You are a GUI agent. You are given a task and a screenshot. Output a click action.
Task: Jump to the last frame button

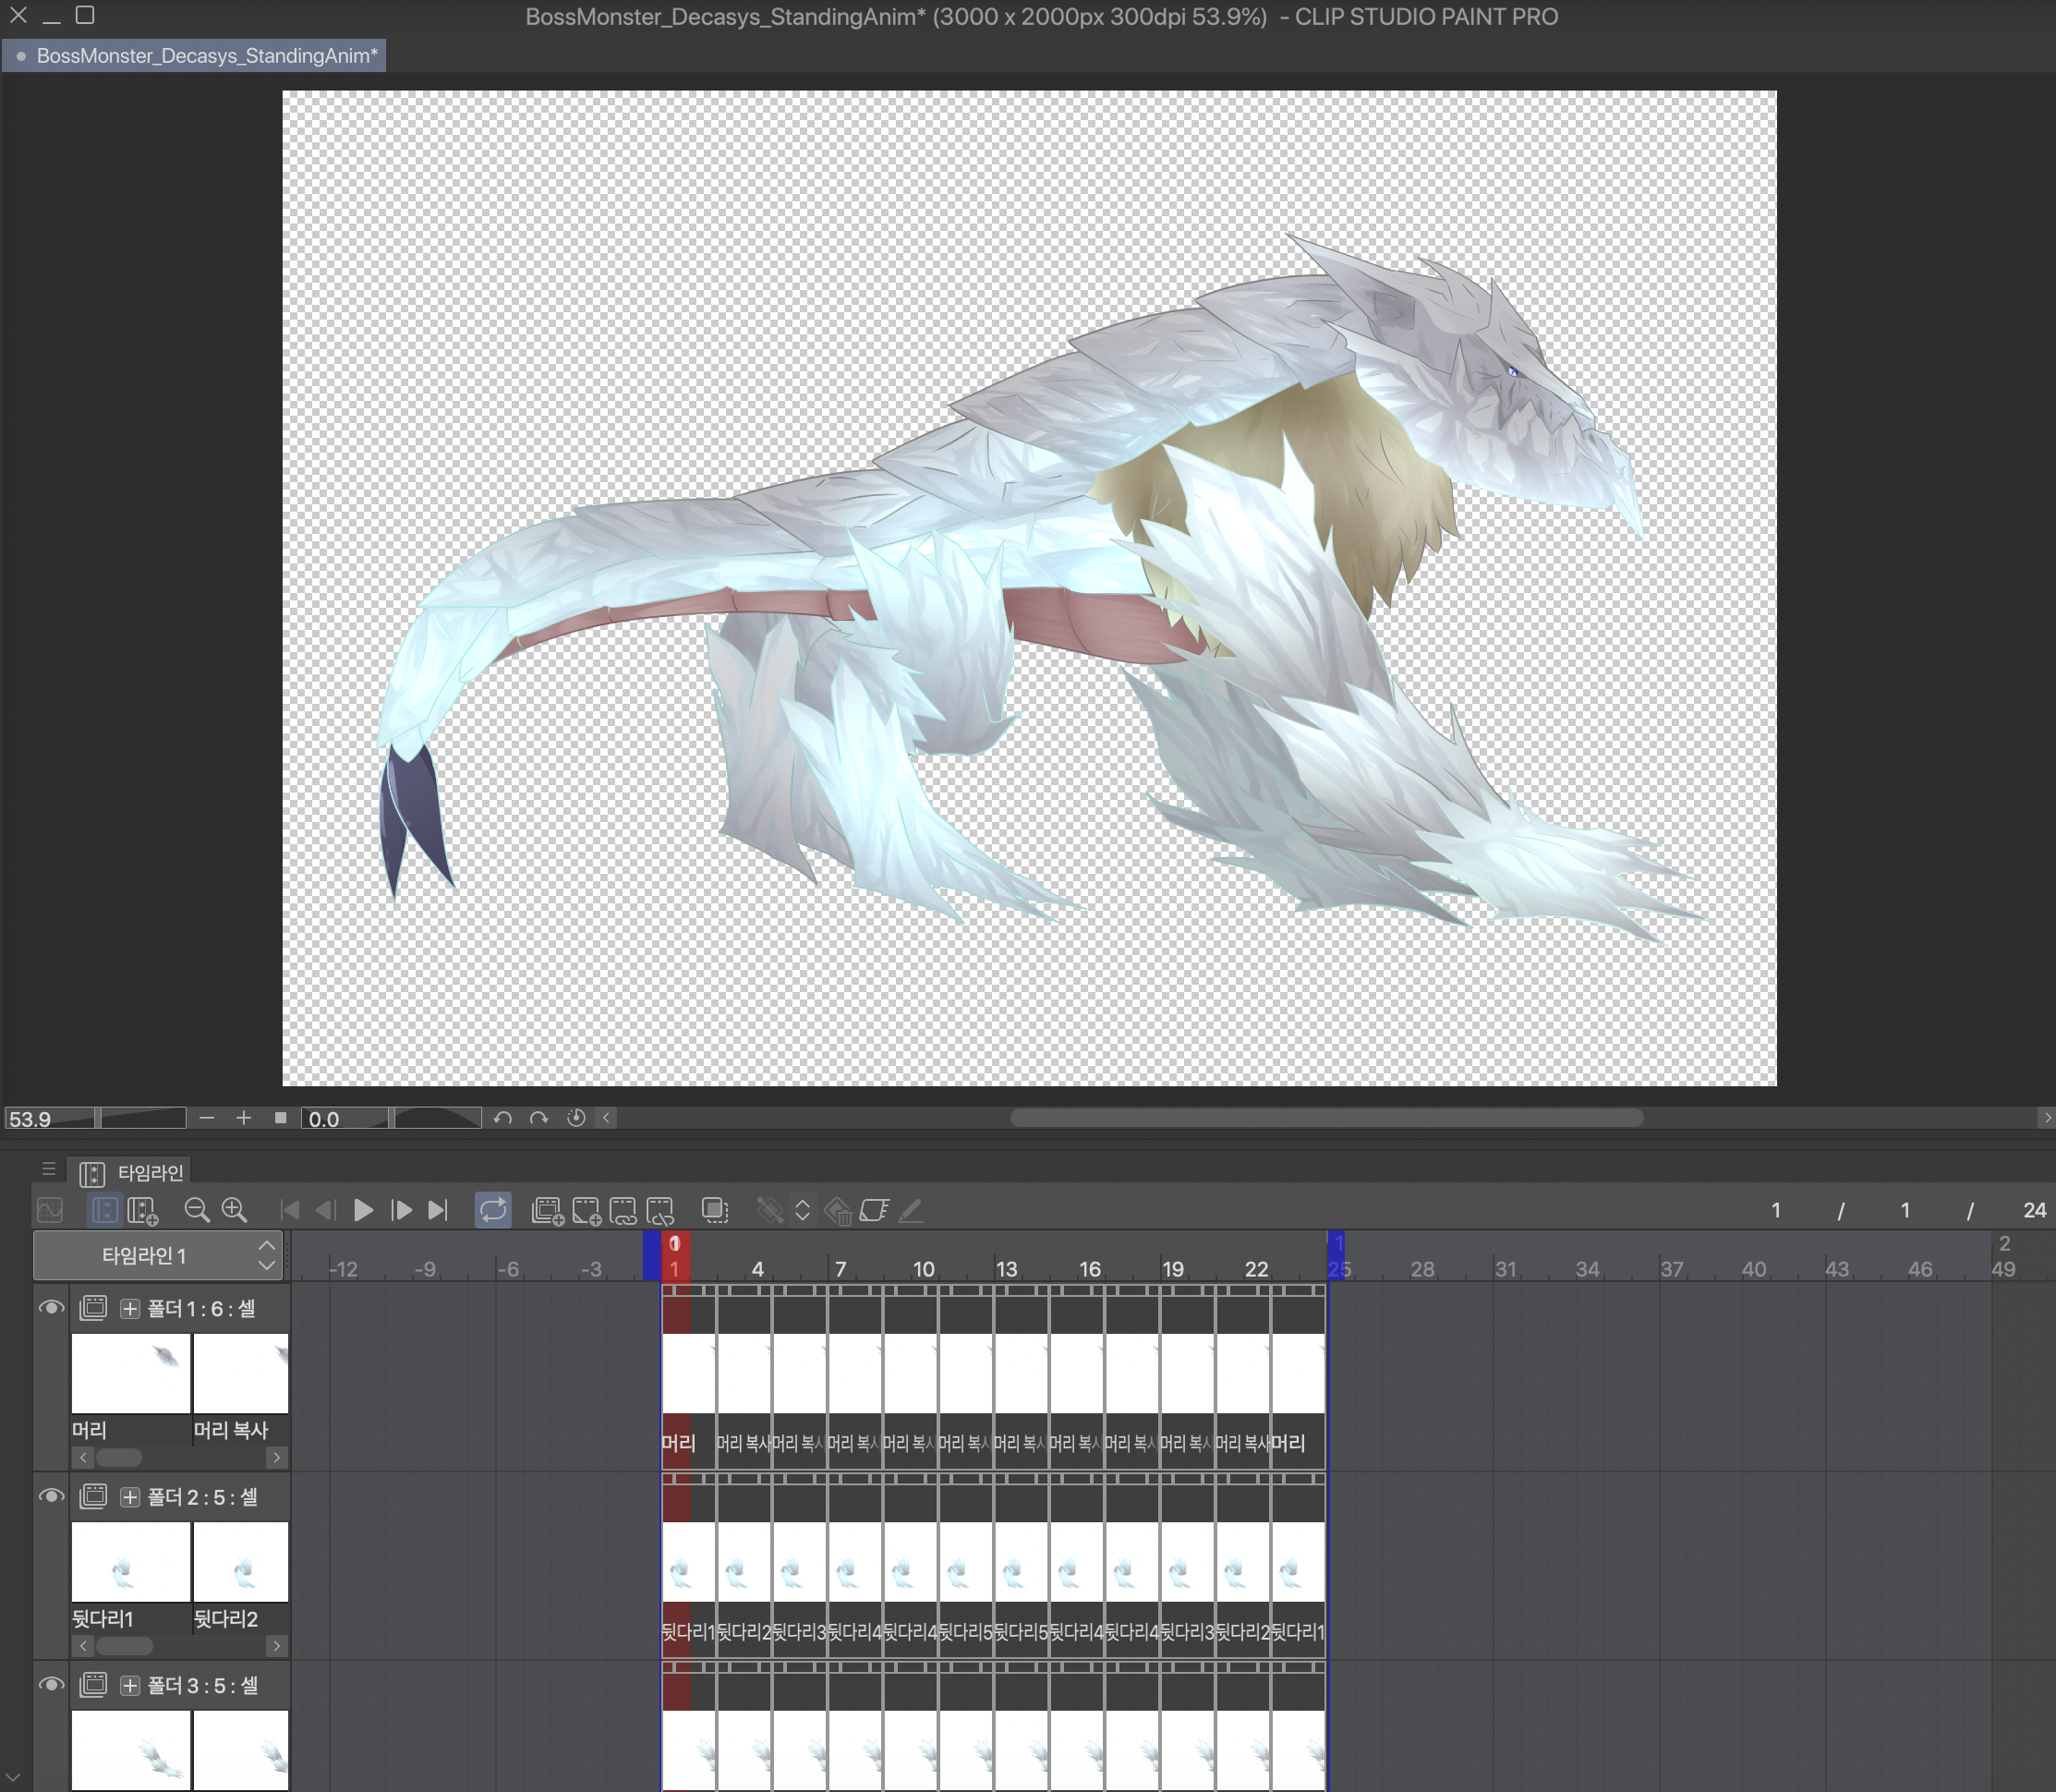pos(438,1210)
